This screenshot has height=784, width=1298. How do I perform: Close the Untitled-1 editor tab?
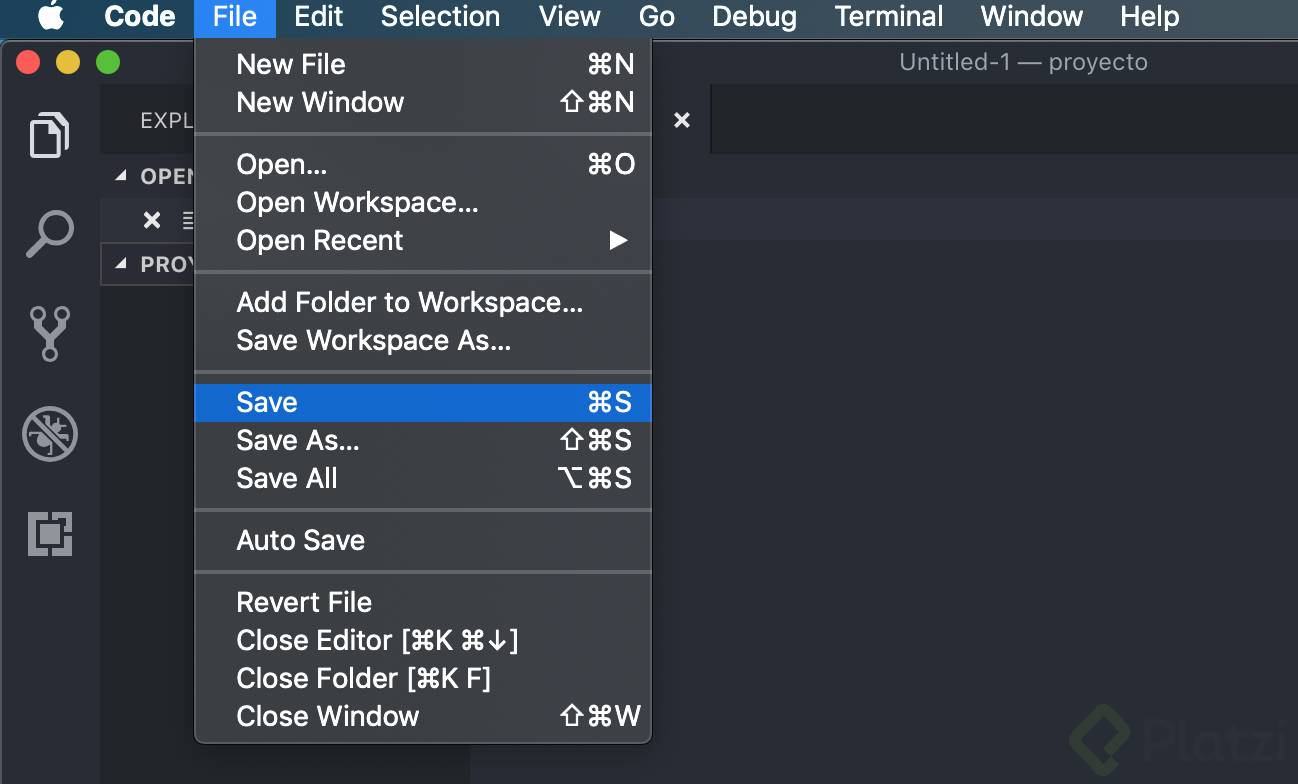click(x=682, y=120)
